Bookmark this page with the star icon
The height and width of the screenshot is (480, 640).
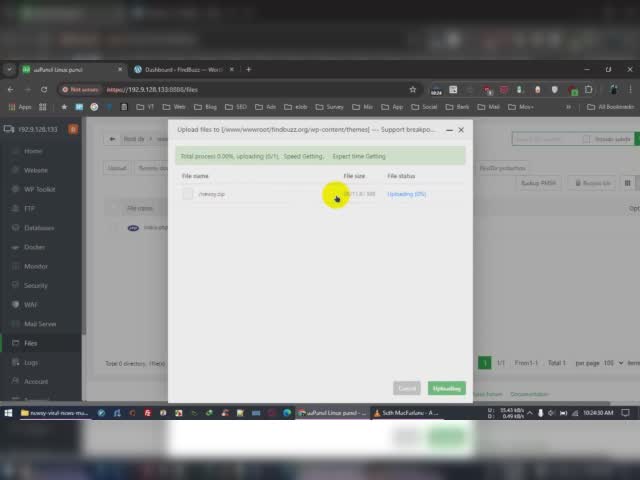point(413,89)
